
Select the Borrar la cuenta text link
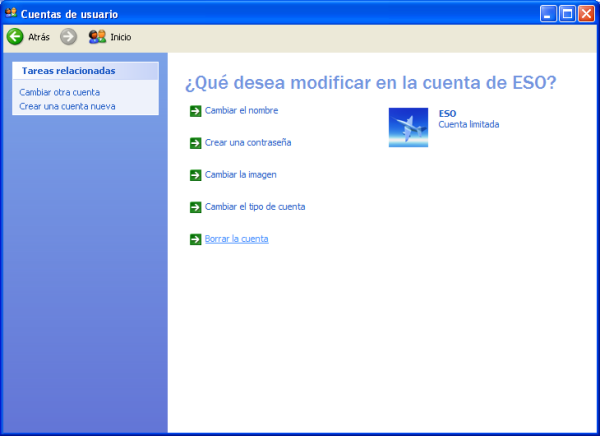coord(236,239)
